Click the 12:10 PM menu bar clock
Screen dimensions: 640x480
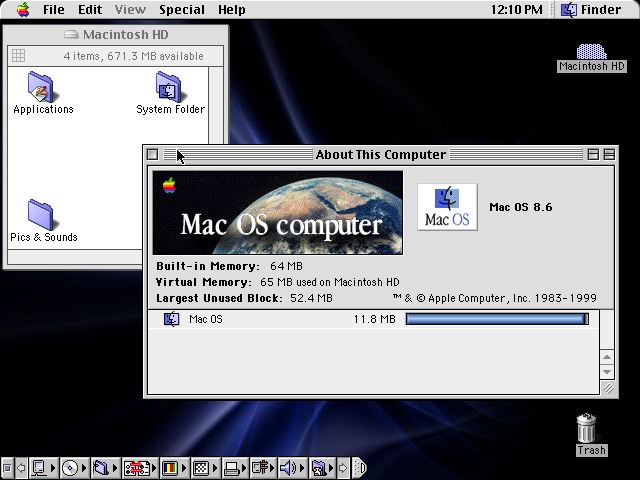point(516,9)
